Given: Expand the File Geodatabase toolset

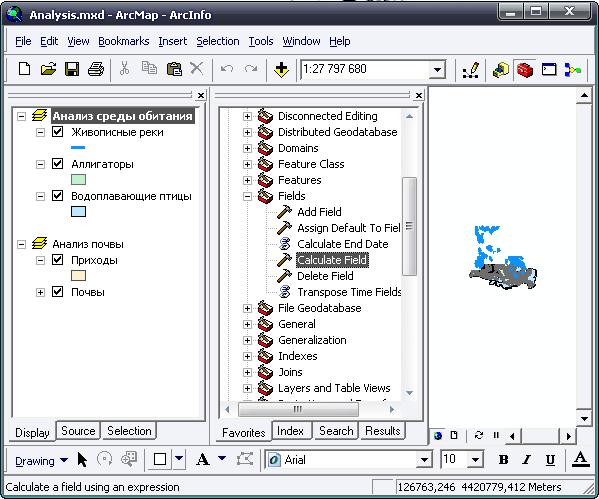Looking at the screenshot, I should [x=248, y=308].
